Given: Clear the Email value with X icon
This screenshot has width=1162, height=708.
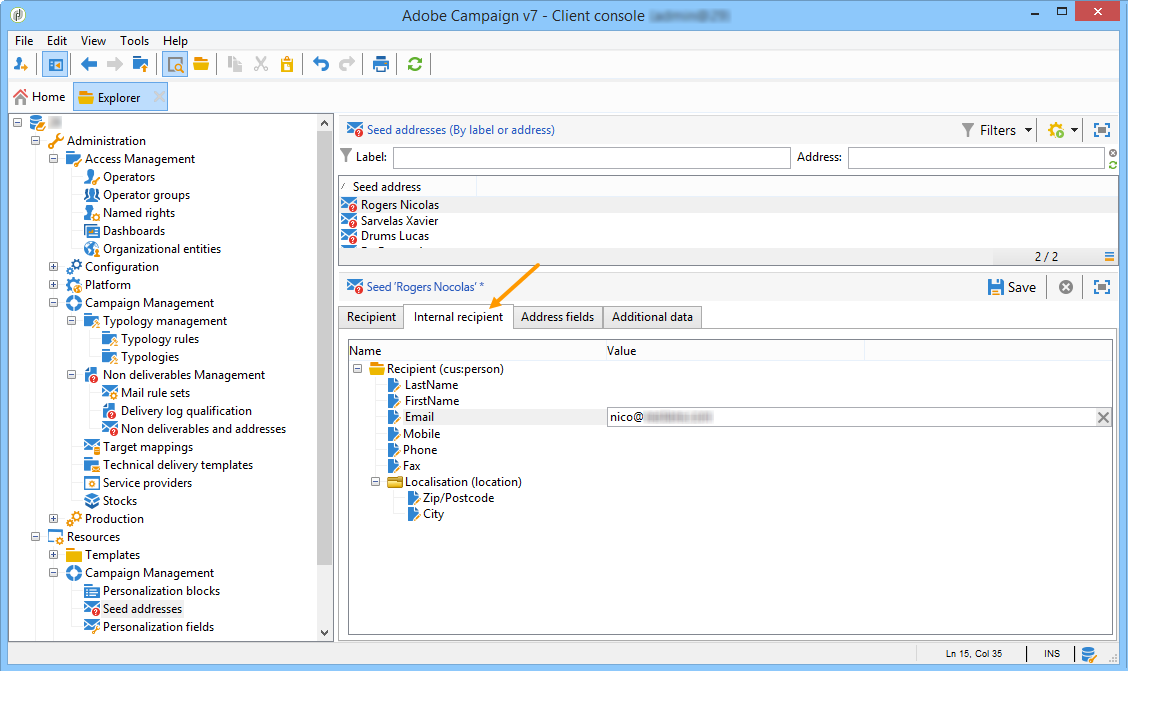Looking at the screenshot, I should 1103,417.
